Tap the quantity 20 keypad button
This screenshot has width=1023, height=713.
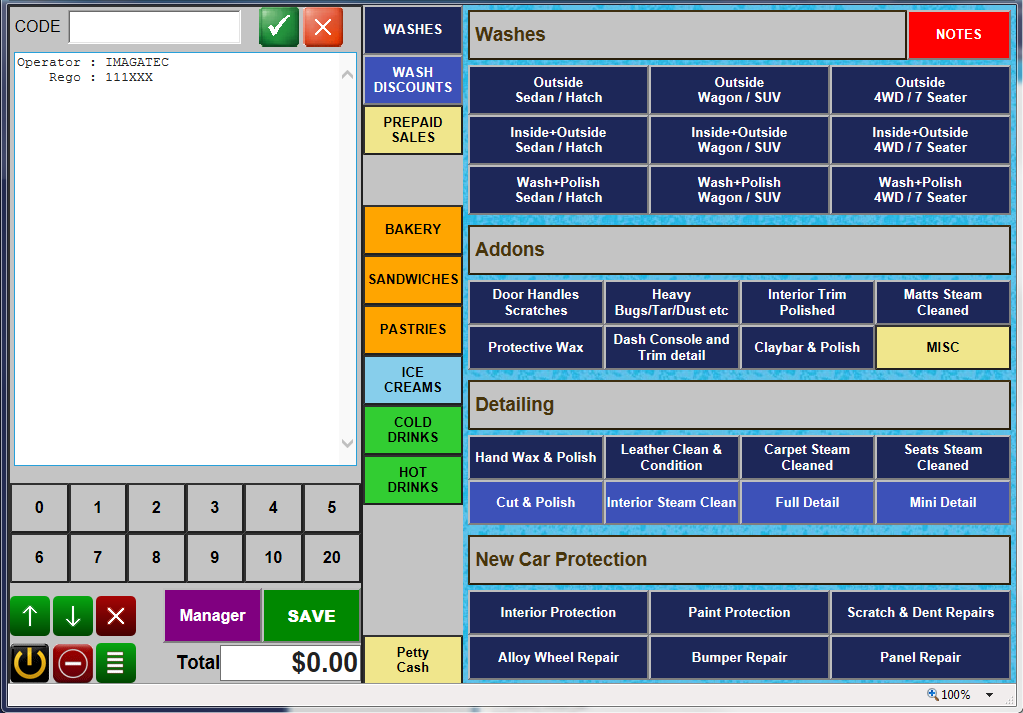pyautogui.click(x=332, y=558)
